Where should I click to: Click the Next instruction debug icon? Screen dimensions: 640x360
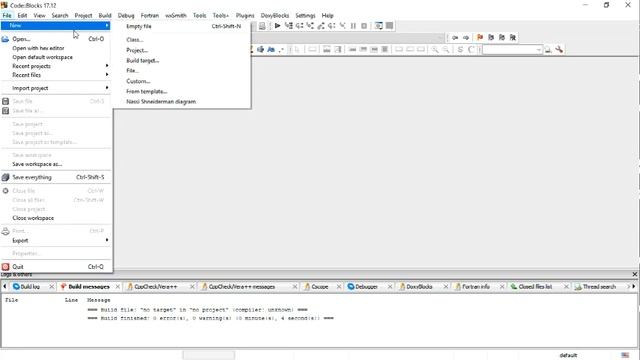pos(331,26)
